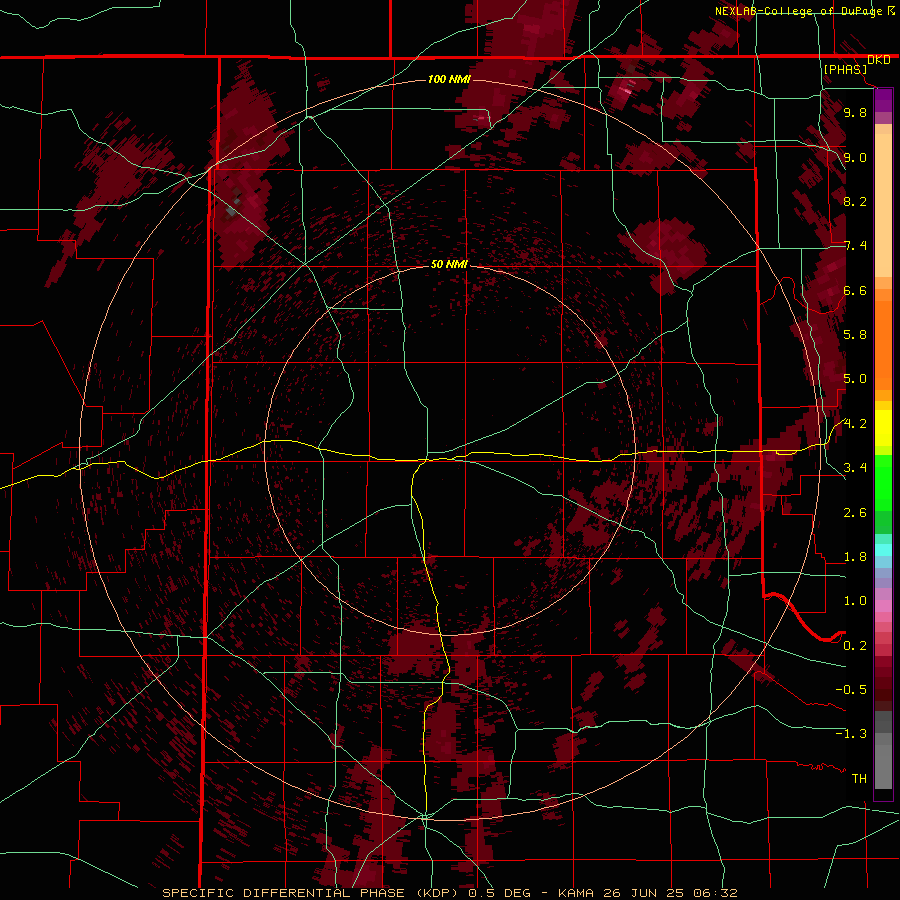This screenshot has width=900, height=900.
Task: Click the 1.0 value on color scale
Action: click(855, 601)
